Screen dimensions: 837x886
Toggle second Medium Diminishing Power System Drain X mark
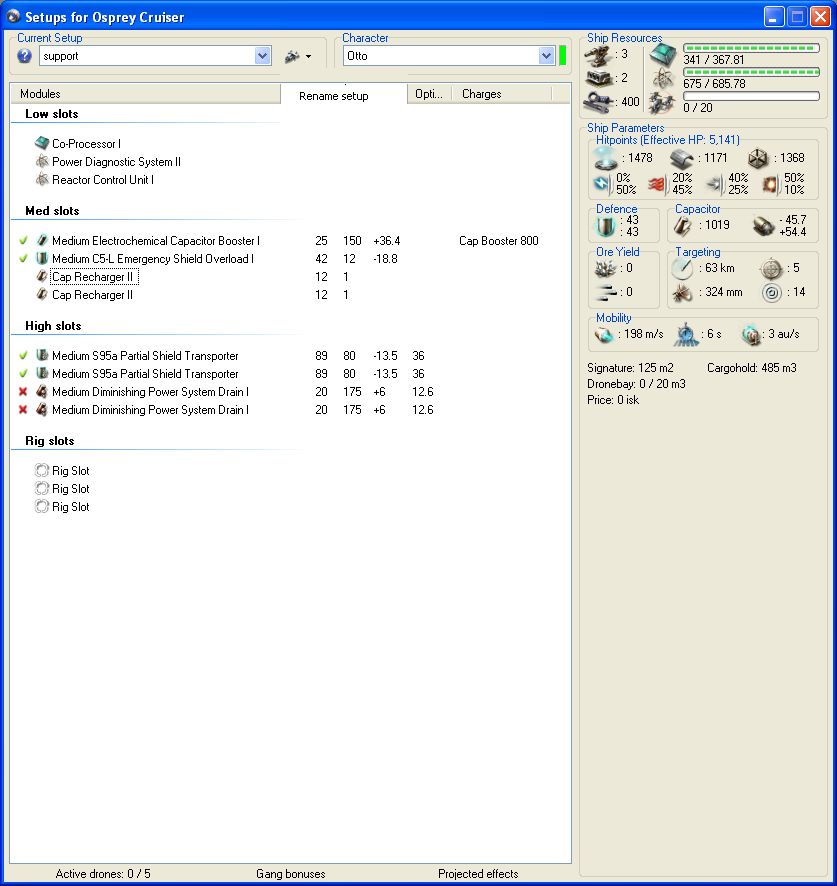(x=23, y=410)
